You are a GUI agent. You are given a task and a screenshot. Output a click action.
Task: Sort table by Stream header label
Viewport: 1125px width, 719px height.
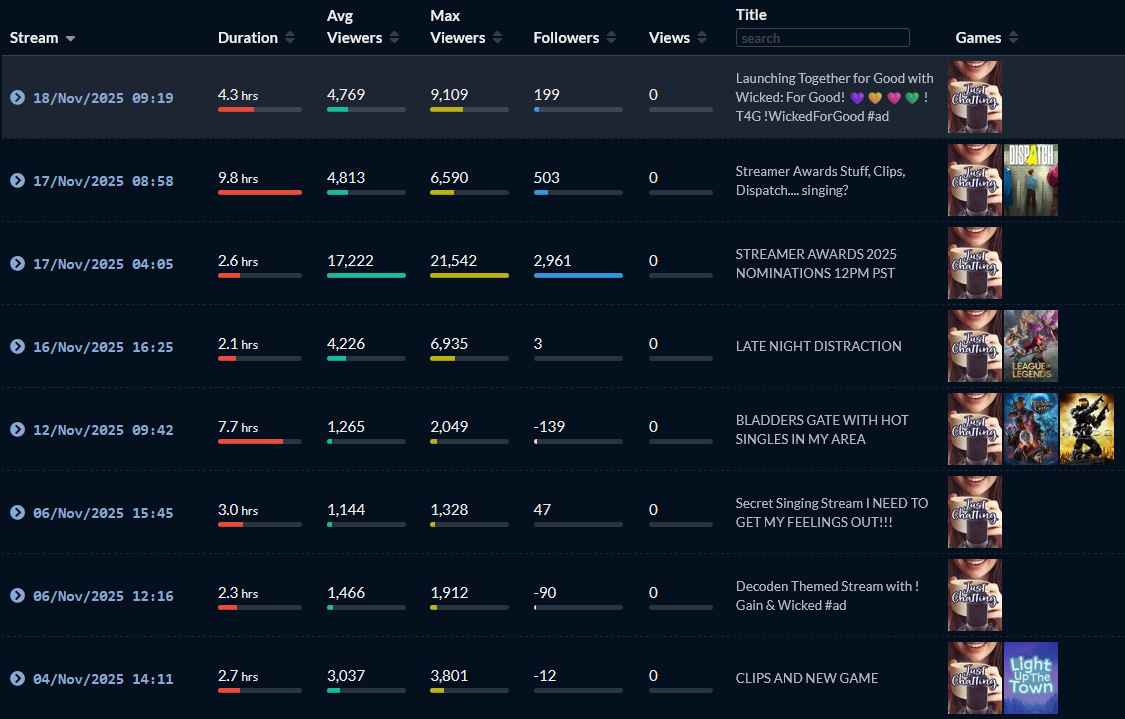[x=34, y=38]
